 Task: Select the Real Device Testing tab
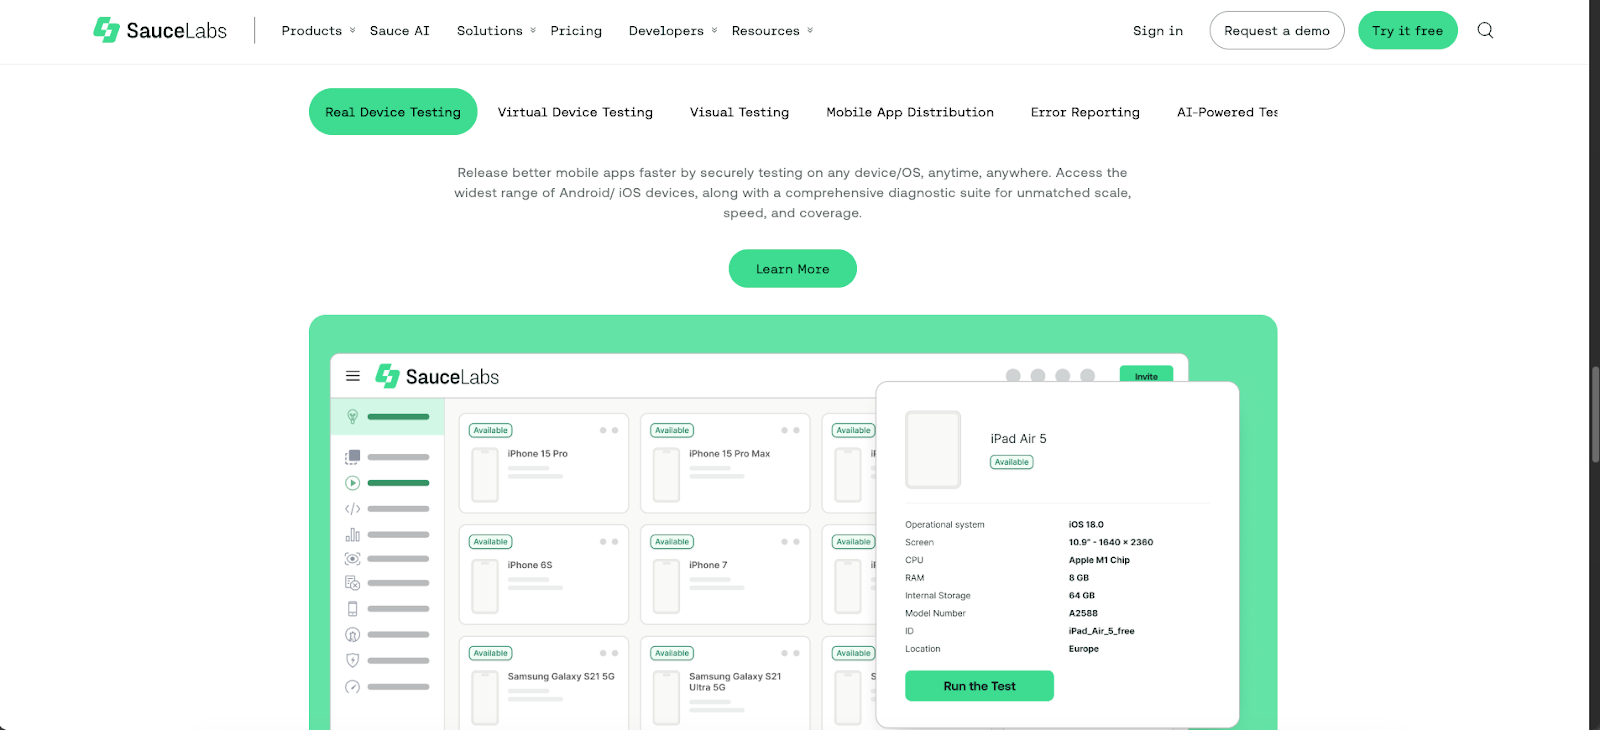tap(393, 112)
